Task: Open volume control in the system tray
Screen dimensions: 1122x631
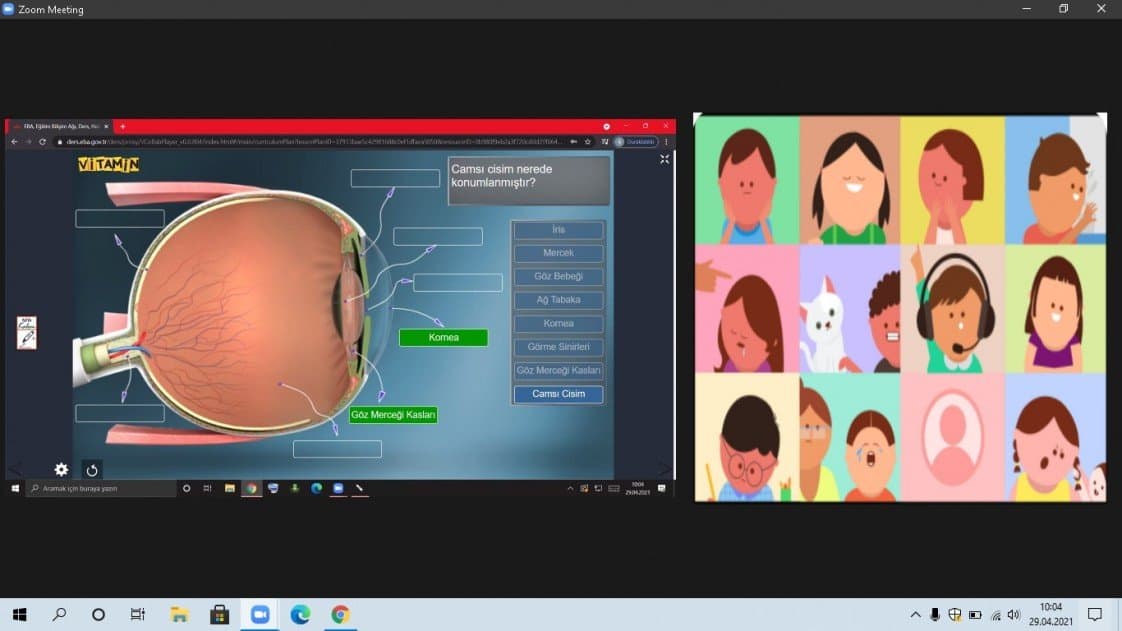Action: click(x=1014, y=615)
